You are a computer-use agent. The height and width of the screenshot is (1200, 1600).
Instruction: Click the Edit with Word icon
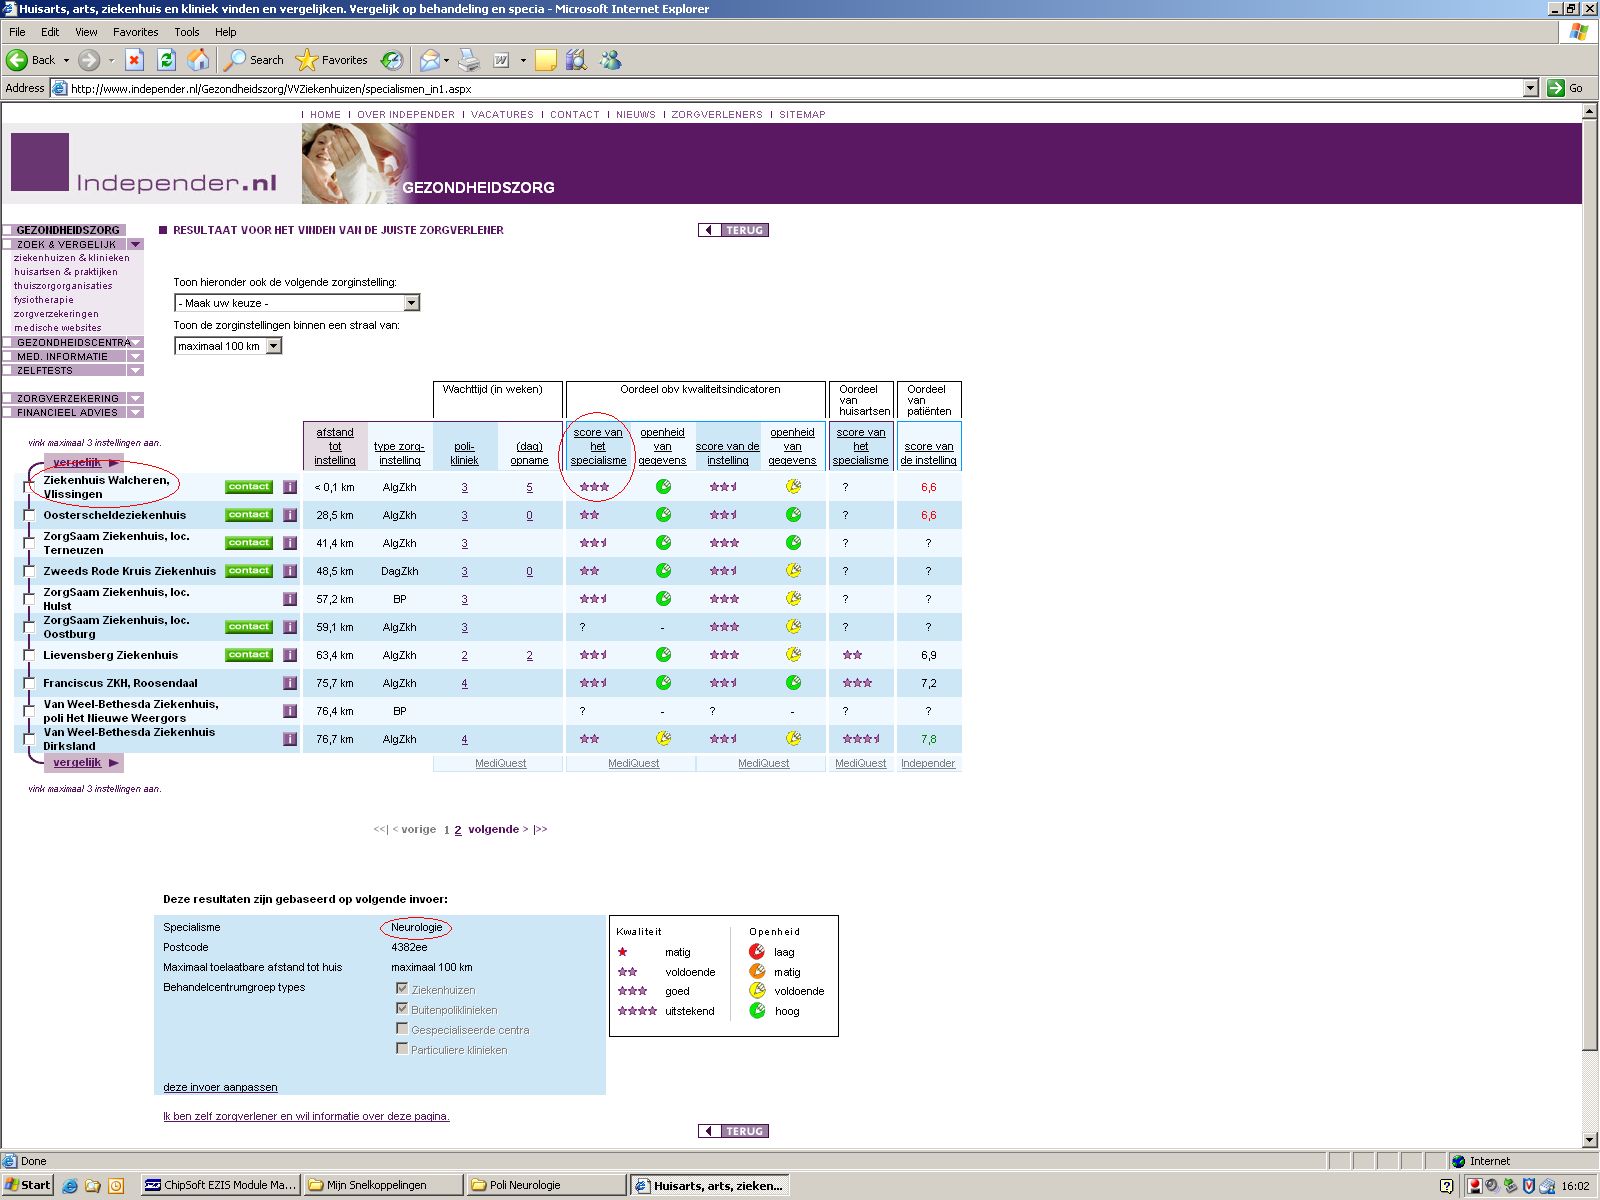pos(502,60)
